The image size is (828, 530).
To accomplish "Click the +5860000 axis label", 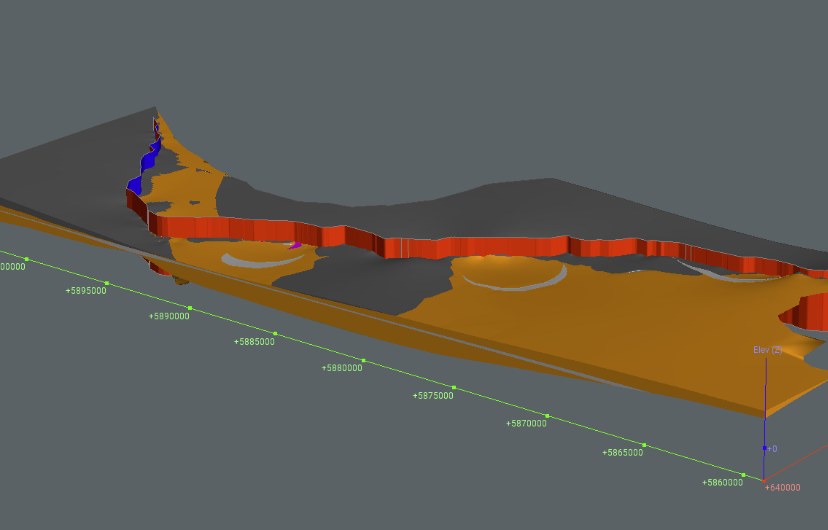I will (722, 482).
